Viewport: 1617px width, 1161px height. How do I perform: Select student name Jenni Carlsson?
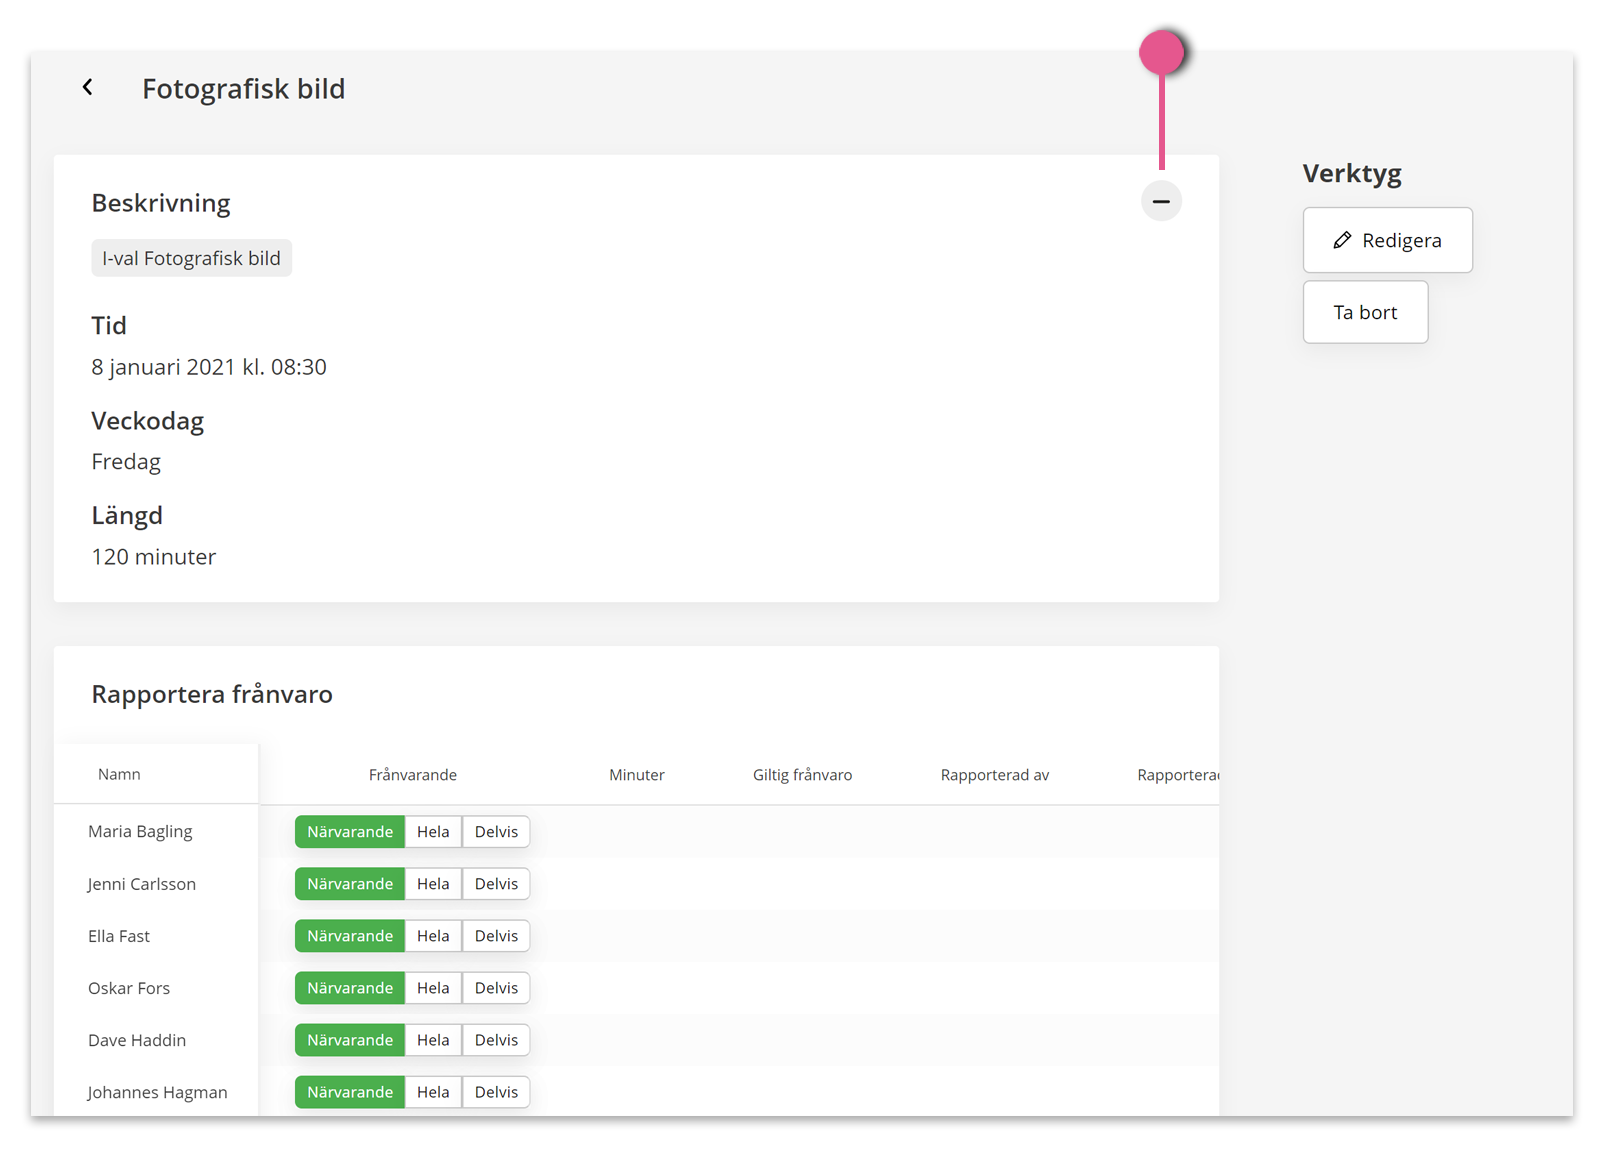coord(141,884)
